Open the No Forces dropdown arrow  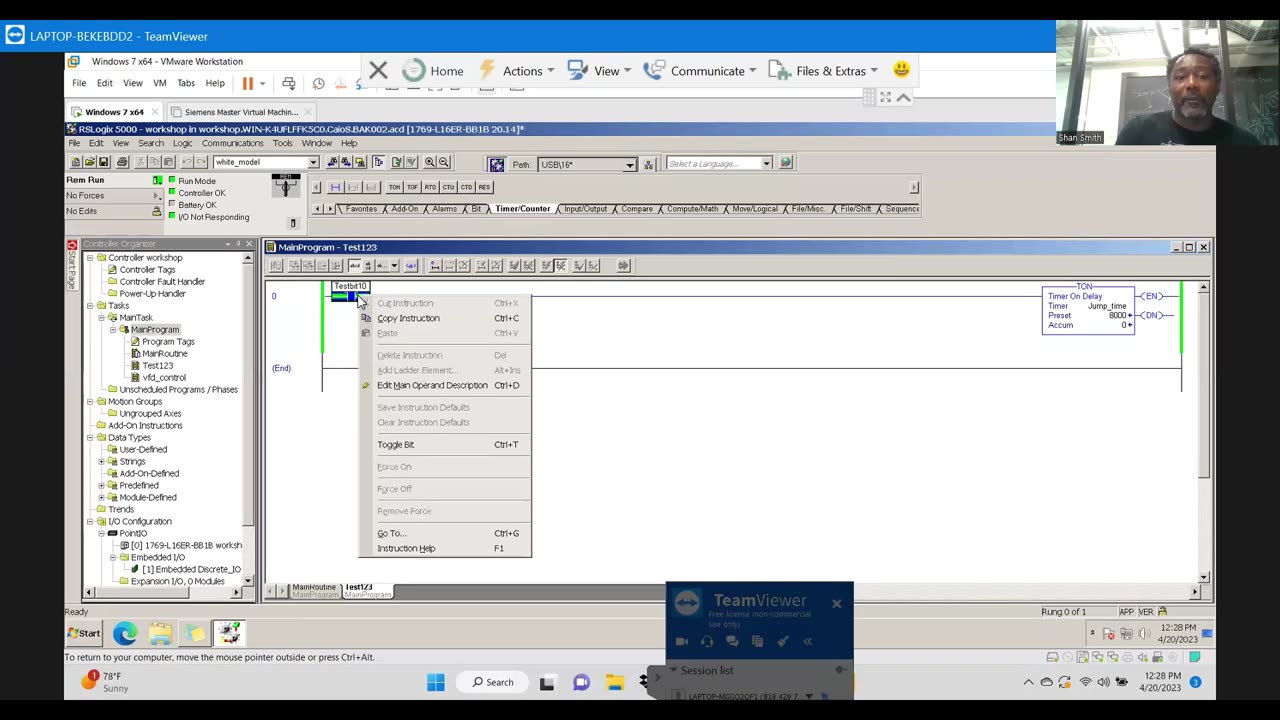tap(156, 196)
